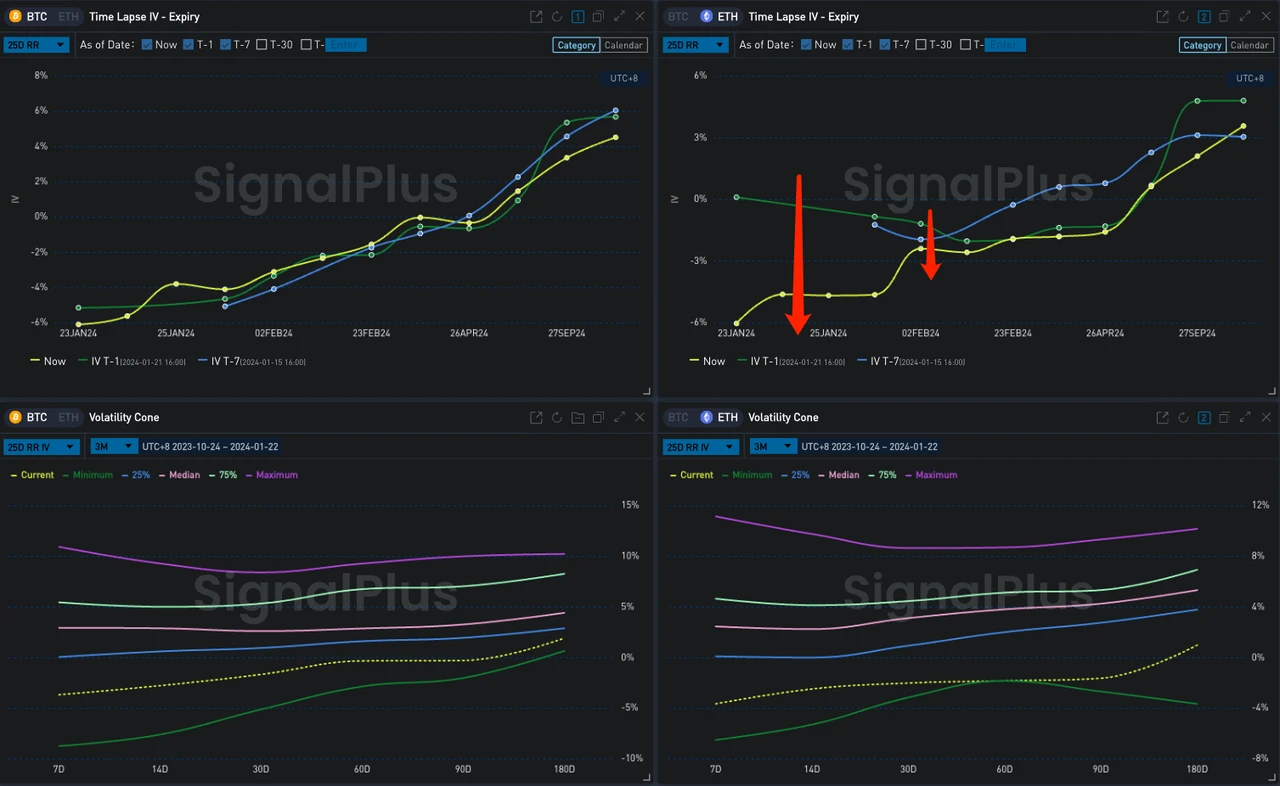Screen dimensions: 1280x786
Task: Open the 25D RR dropdown in BTC Time Lapse panel
Action: pos(36,44)
